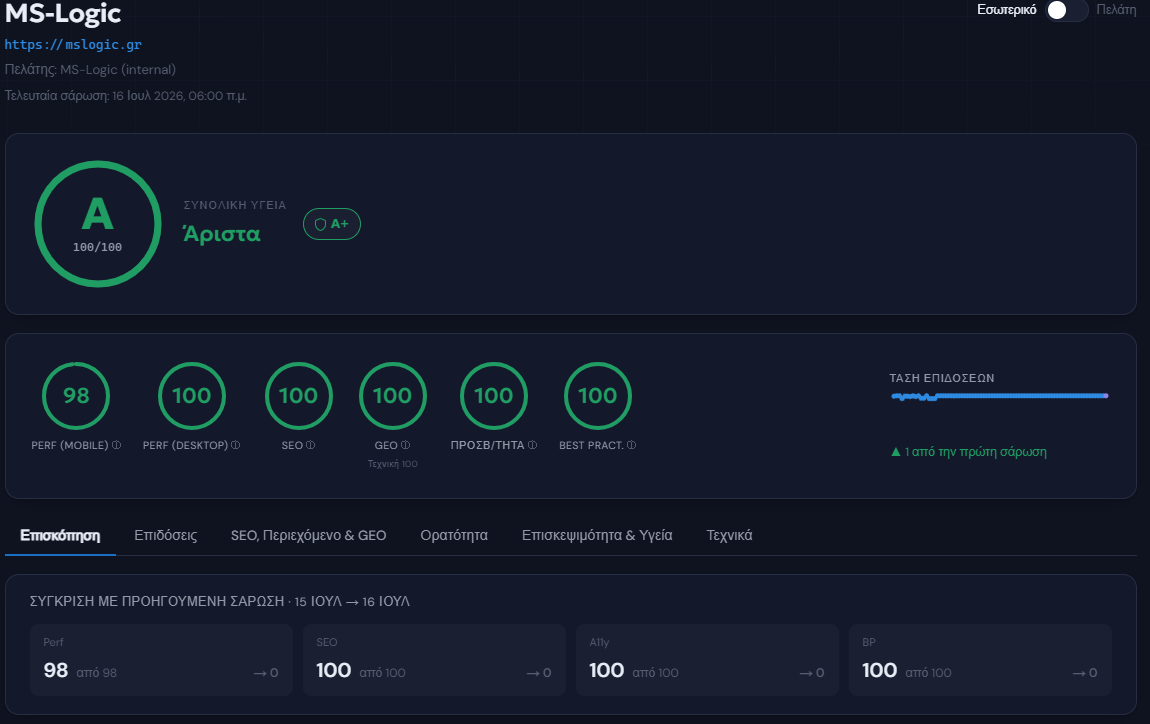Select the Πελάτη view label

pyautogui.click(x=1116, y=10)
